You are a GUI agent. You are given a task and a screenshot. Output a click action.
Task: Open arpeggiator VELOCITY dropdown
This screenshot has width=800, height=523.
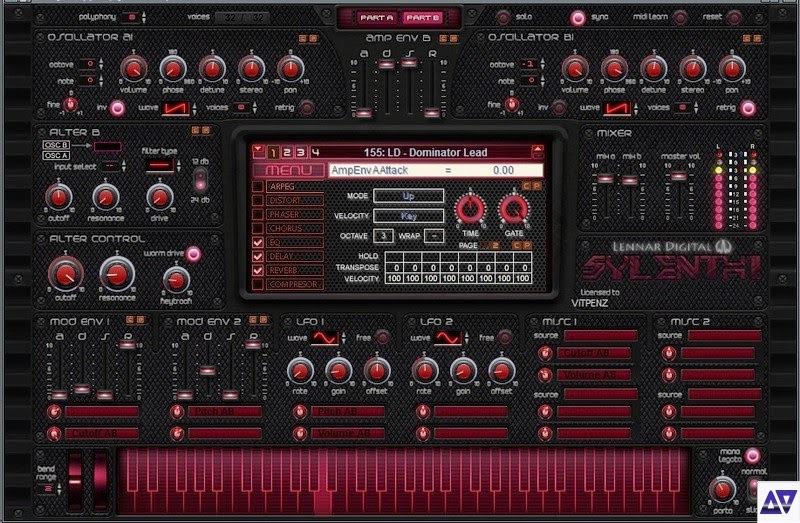408,216
